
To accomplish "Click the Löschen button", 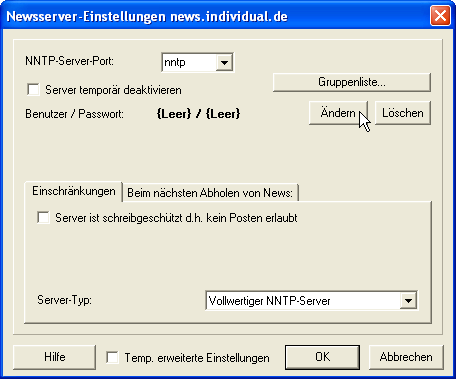I will (403, 113).
